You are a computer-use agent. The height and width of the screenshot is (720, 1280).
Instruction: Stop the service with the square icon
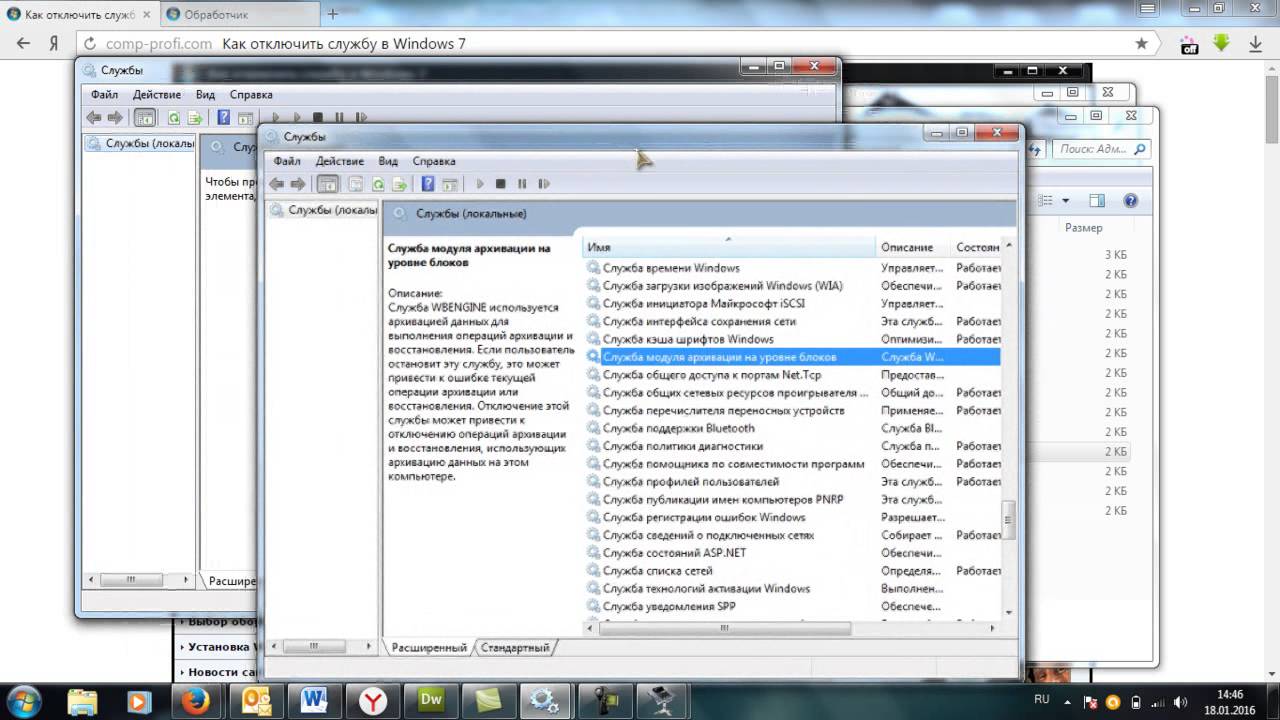[x=501, y=184]
